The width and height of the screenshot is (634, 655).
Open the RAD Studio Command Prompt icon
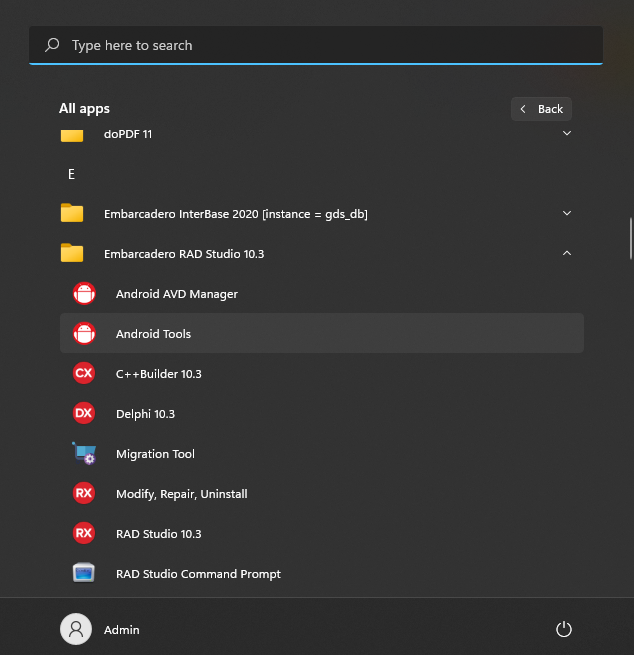pos(84,573)
